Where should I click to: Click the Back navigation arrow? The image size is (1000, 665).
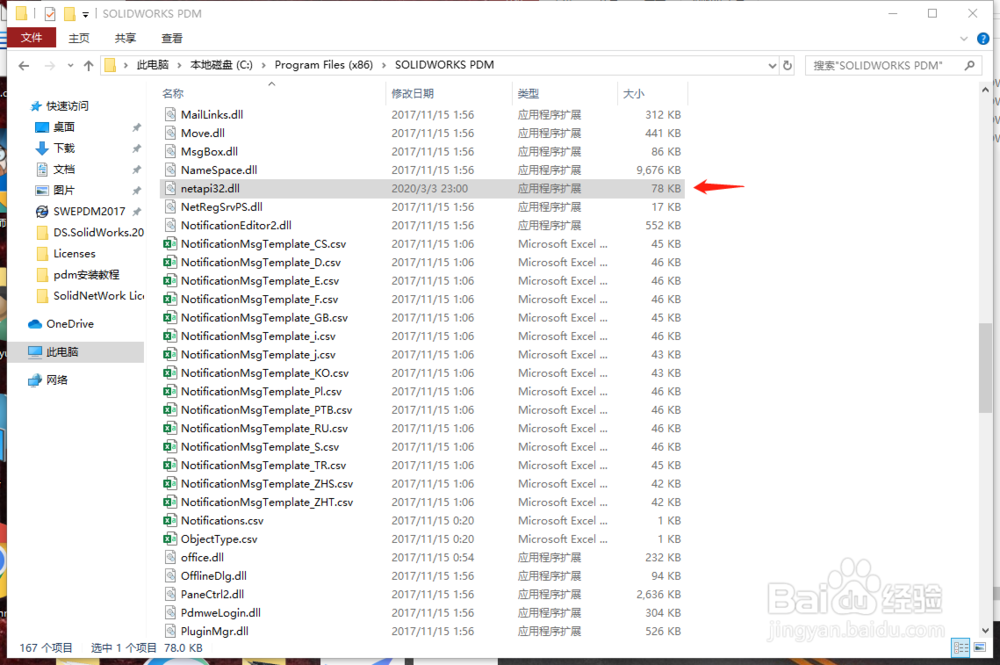pos(24,65)
